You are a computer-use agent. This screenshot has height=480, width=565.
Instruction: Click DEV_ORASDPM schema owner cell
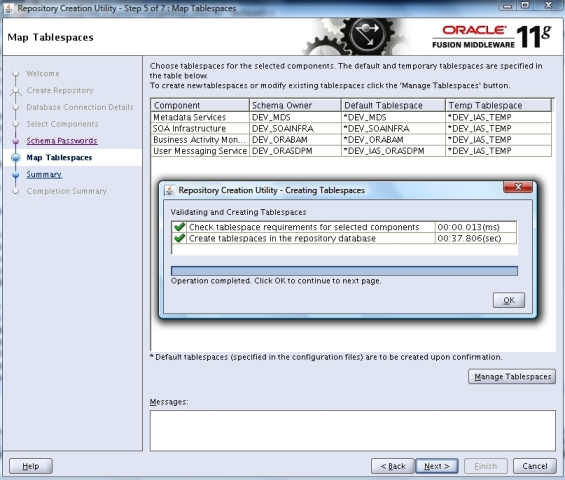[295, 151]
